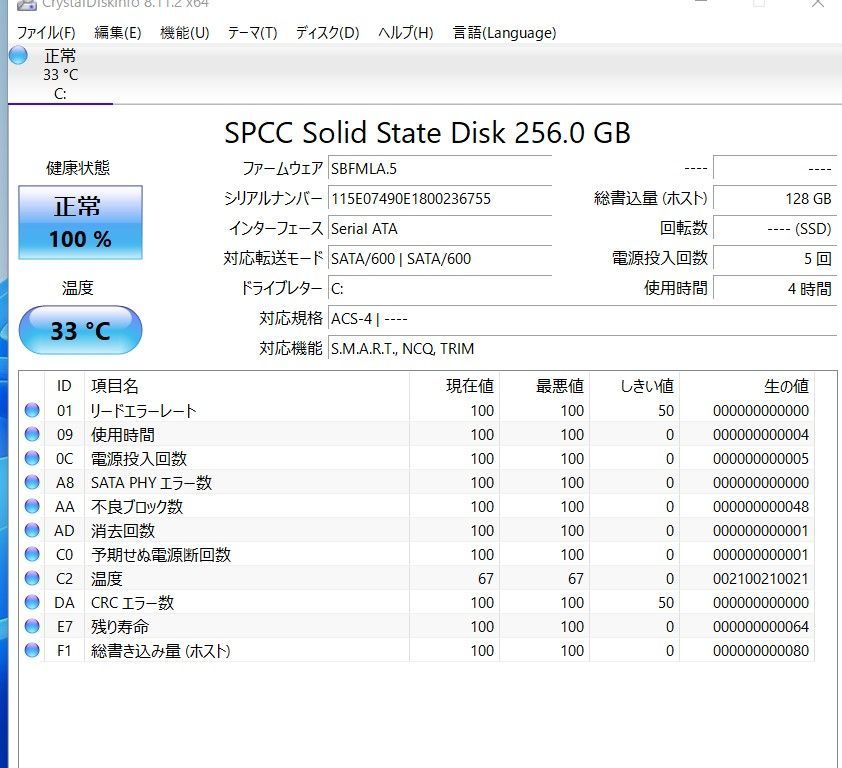Click the transfer mode field SATA/600 | SATA/600

point(440,259)
